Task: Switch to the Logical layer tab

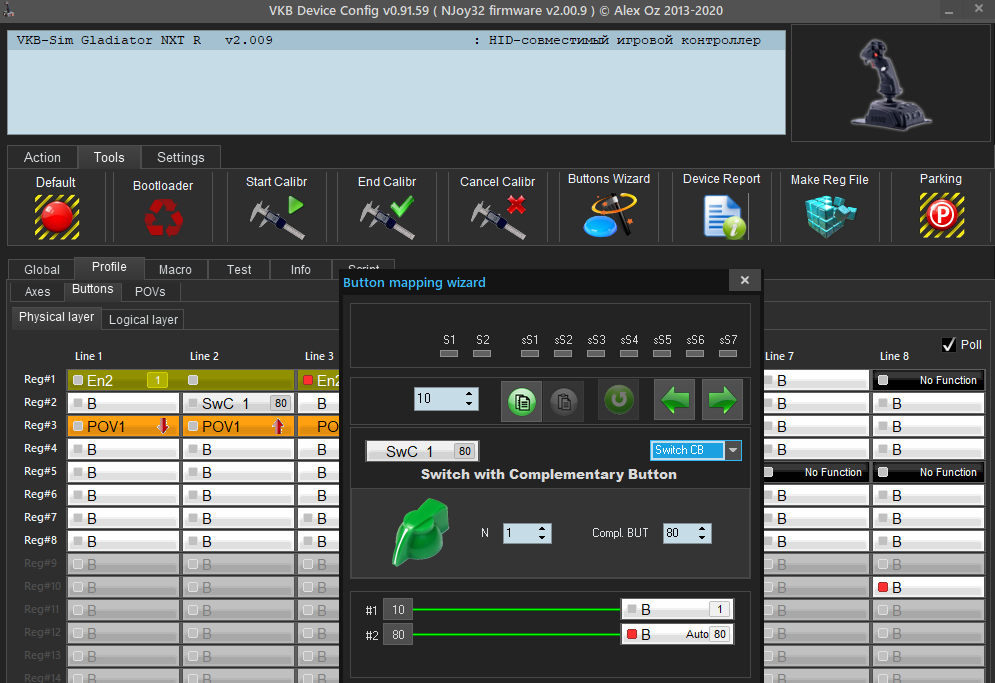Action: coord(143,319)
